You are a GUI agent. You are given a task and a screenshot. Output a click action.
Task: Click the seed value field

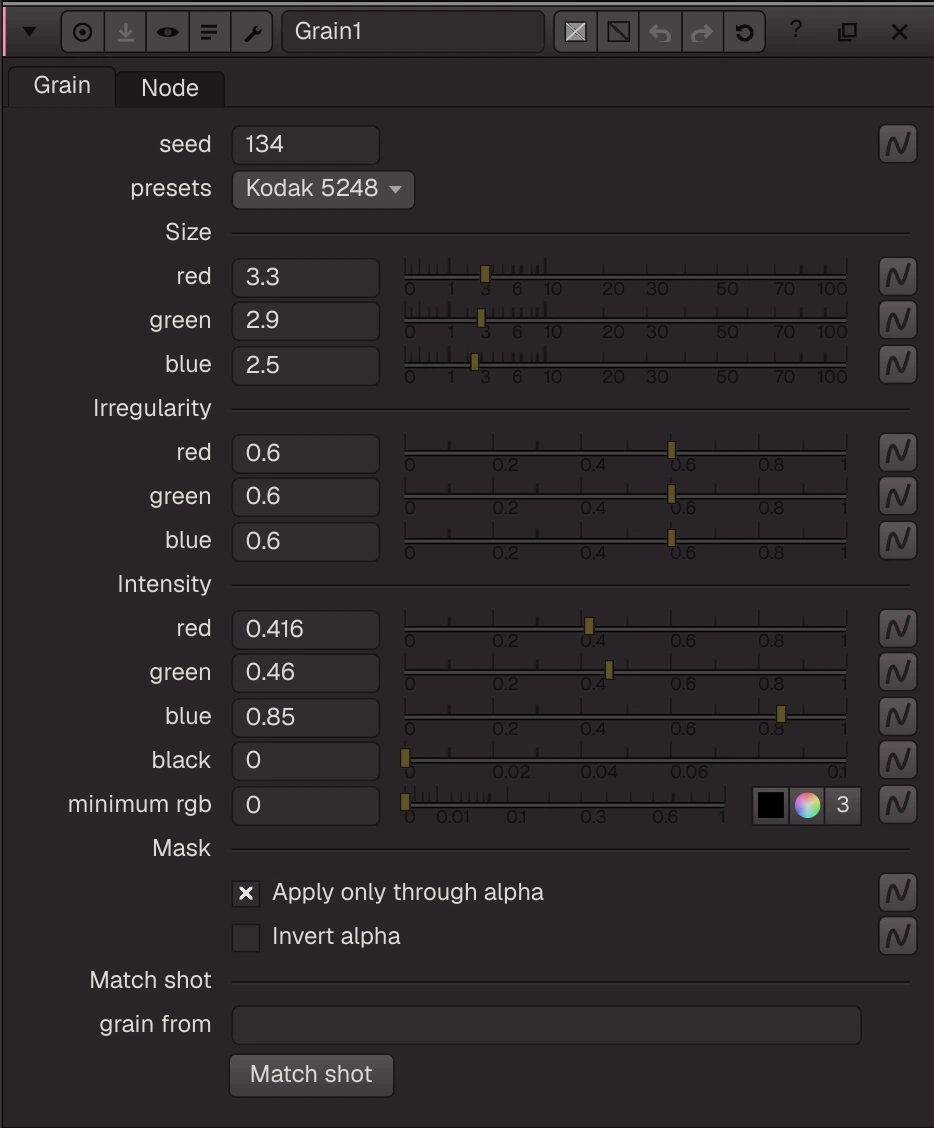point(306,145)
